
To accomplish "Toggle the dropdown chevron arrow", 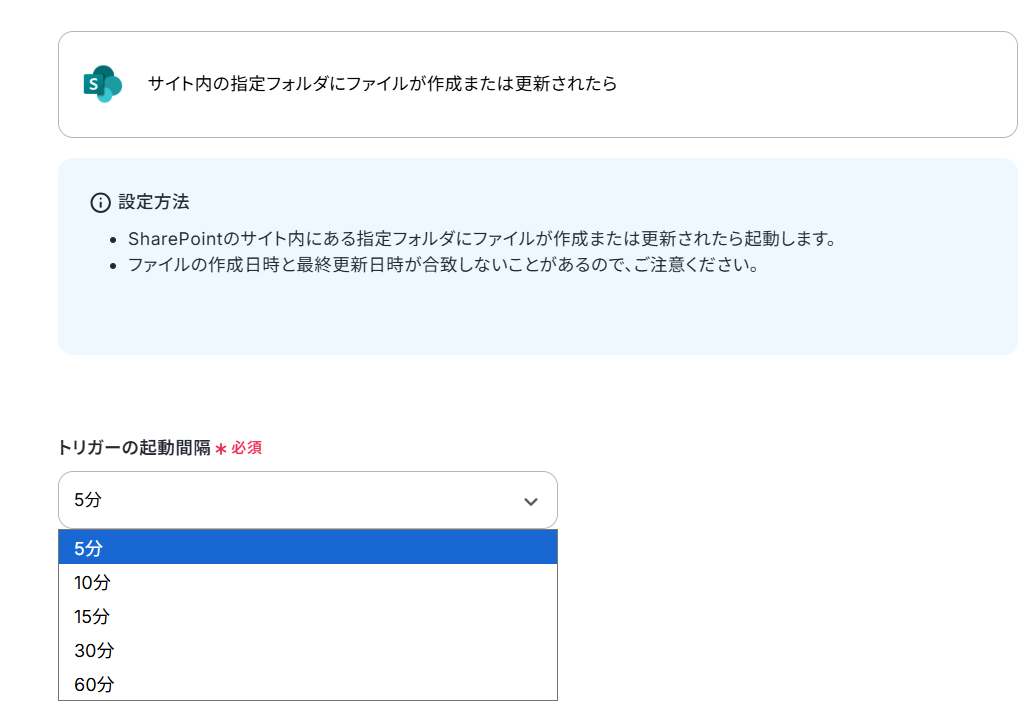I will (531, 501).
